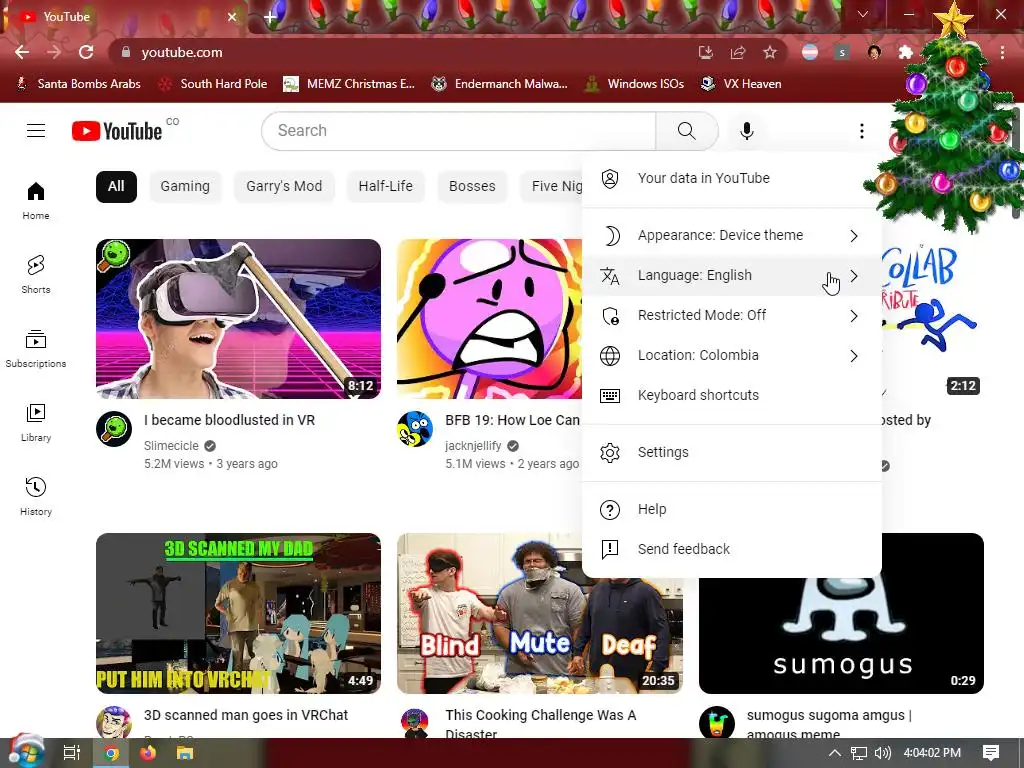Click the youtube.com address bar
Viewport: 1024px width, 768px height.
pyautogui.click(x=405, y=52)
